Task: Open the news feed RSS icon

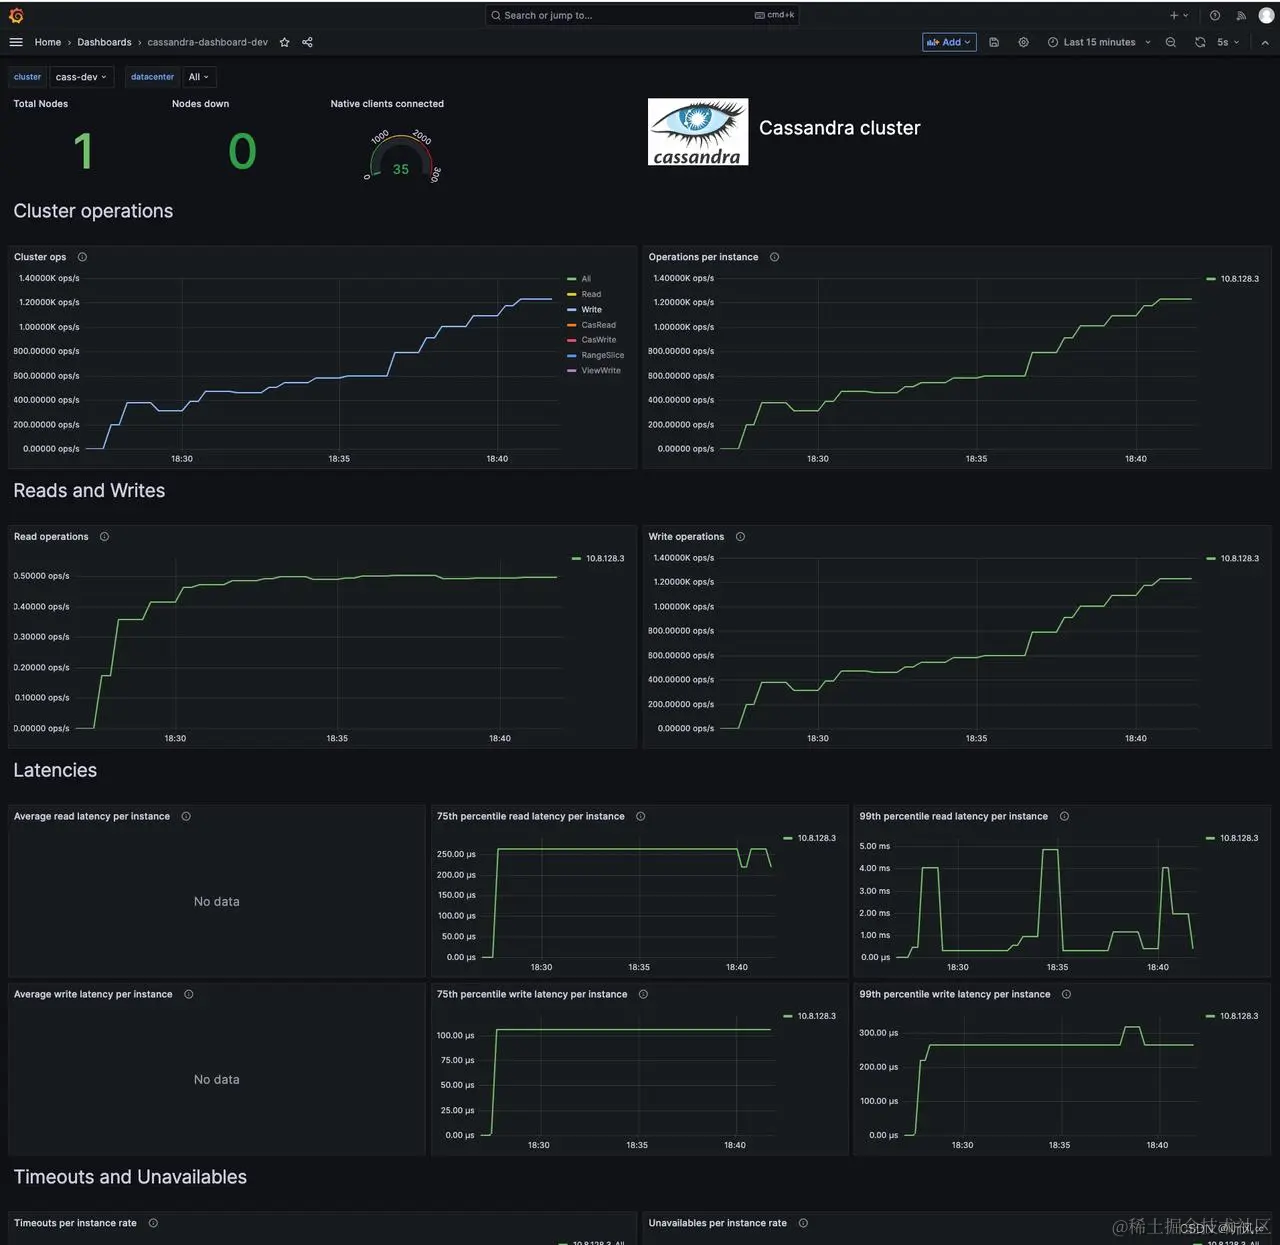Action: pos(1241,15)
